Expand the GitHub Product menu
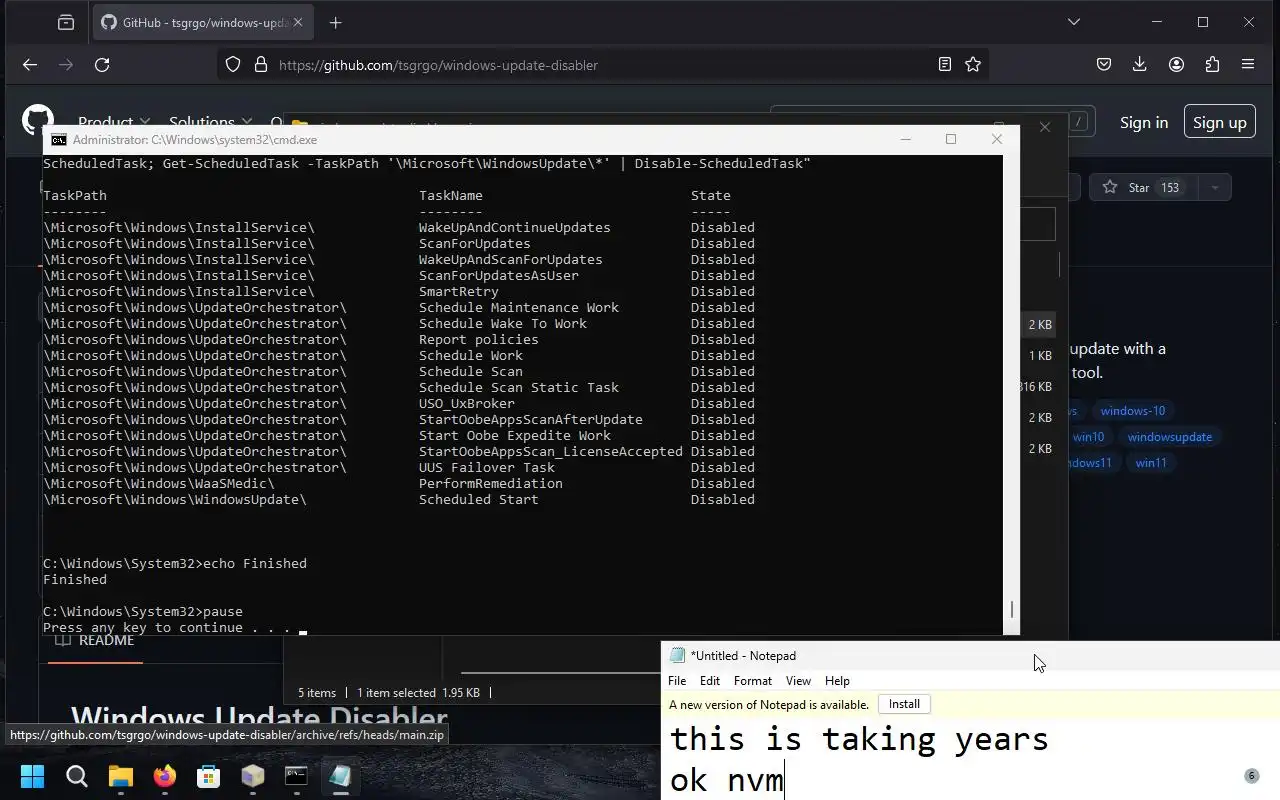 [114, 122]
